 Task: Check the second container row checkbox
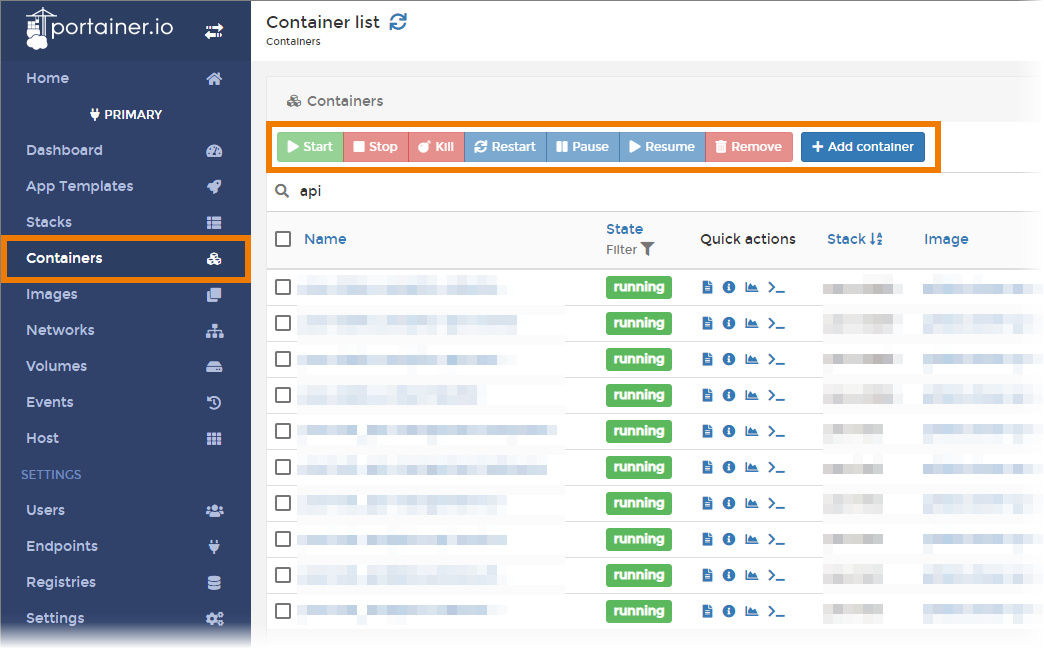click(283, 323)
